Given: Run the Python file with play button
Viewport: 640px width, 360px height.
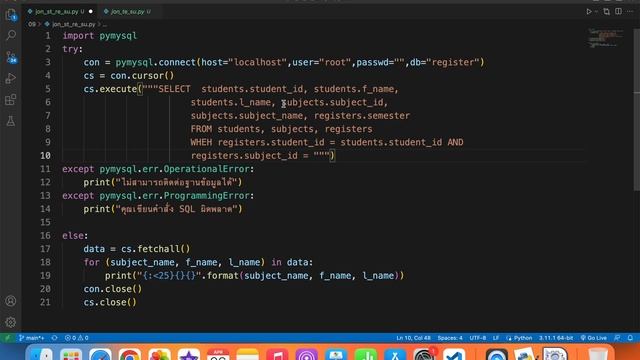Looking at the screenshot, I should pos(589,12).
